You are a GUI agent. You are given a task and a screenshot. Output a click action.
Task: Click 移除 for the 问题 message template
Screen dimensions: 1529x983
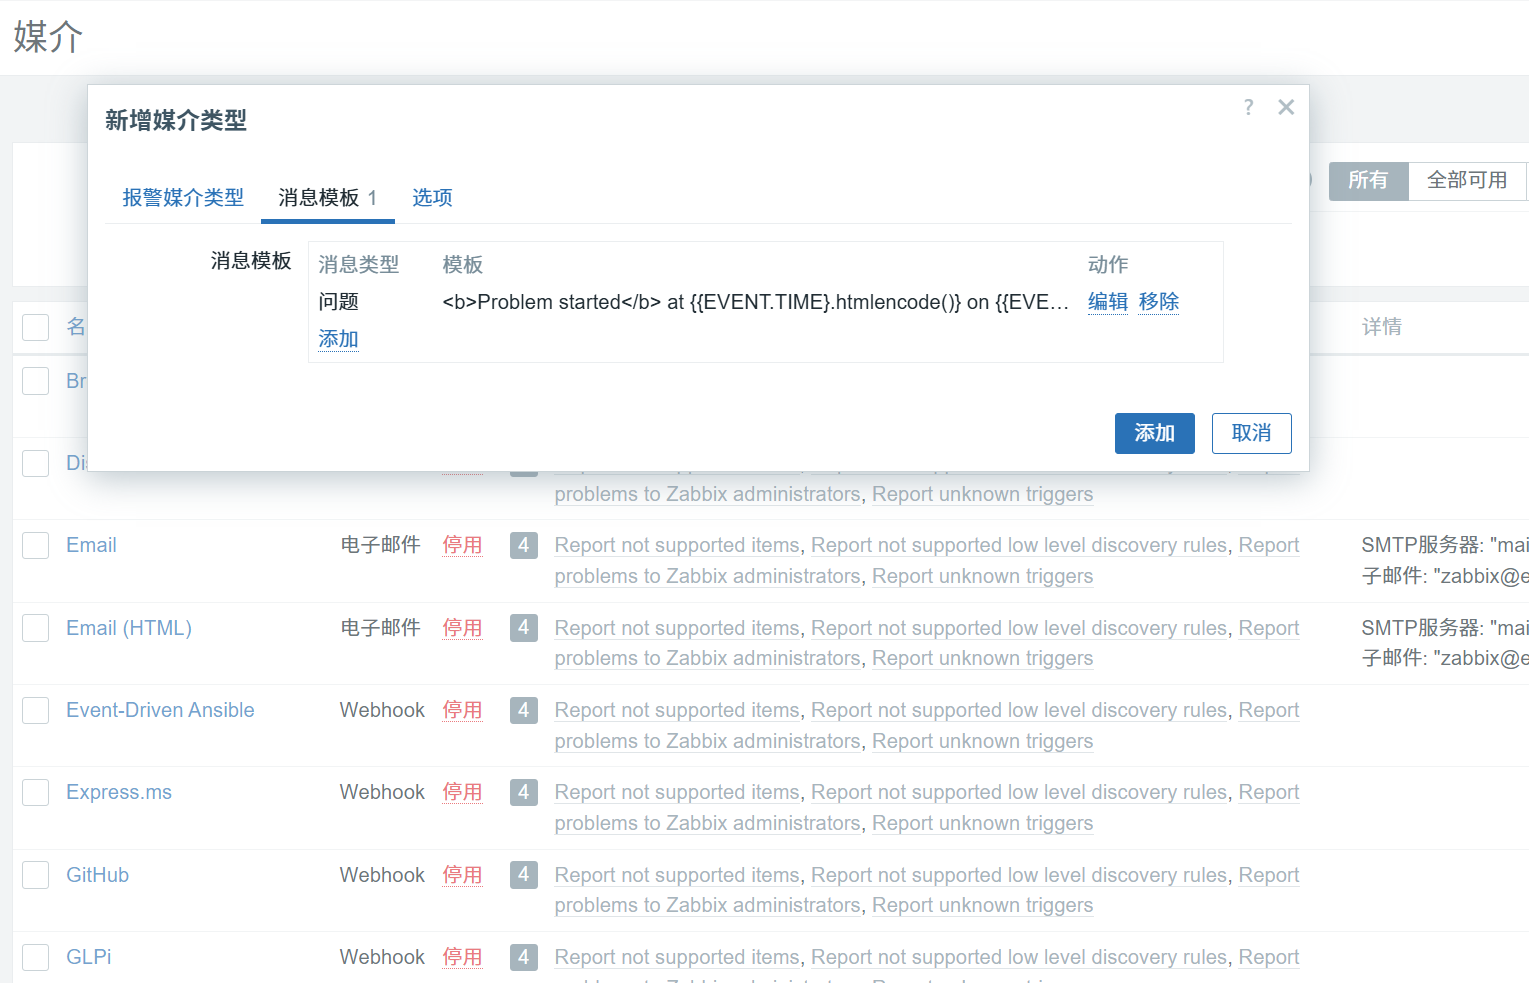point(1159,302)
